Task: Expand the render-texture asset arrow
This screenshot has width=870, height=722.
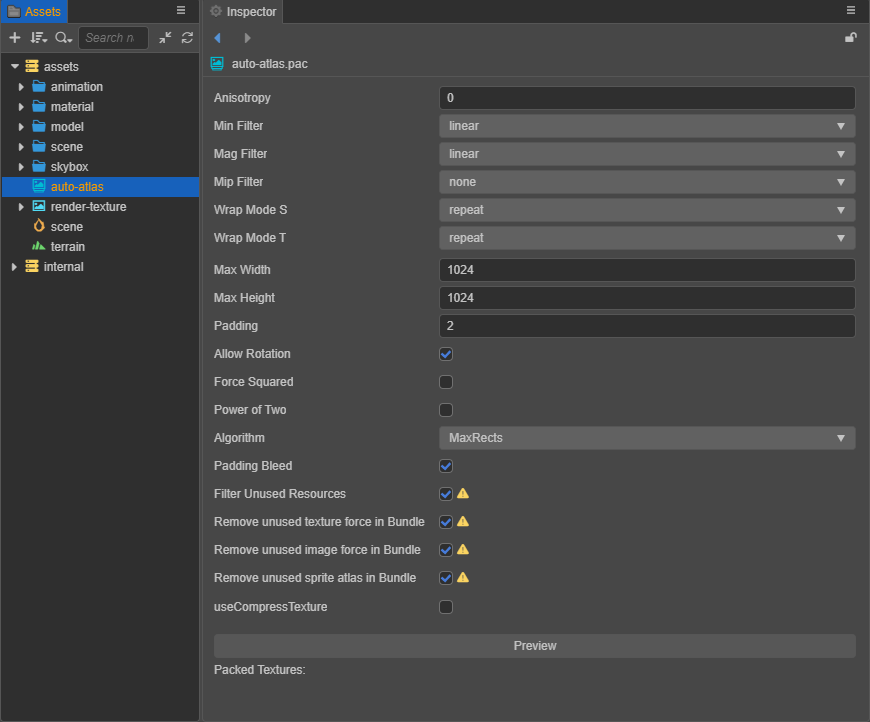Action: [x=21, y=206]
